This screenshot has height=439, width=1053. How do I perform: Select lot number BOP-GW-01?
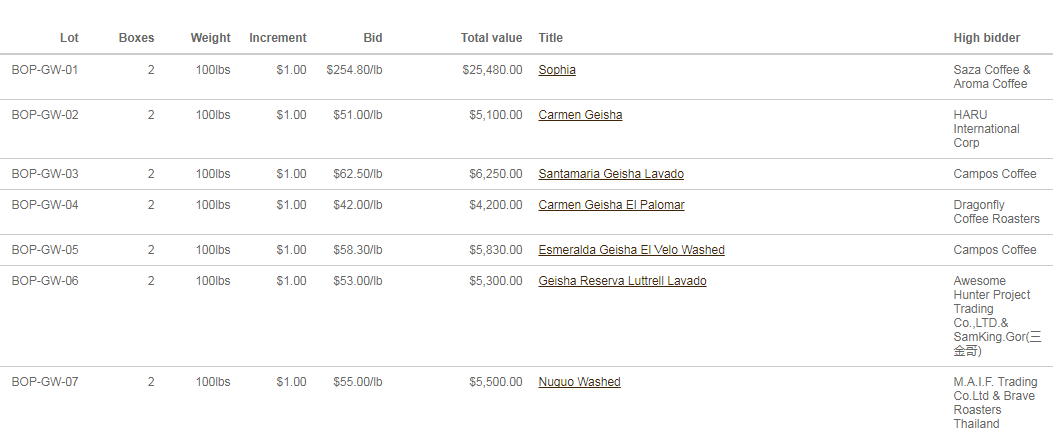click(45, 70)
